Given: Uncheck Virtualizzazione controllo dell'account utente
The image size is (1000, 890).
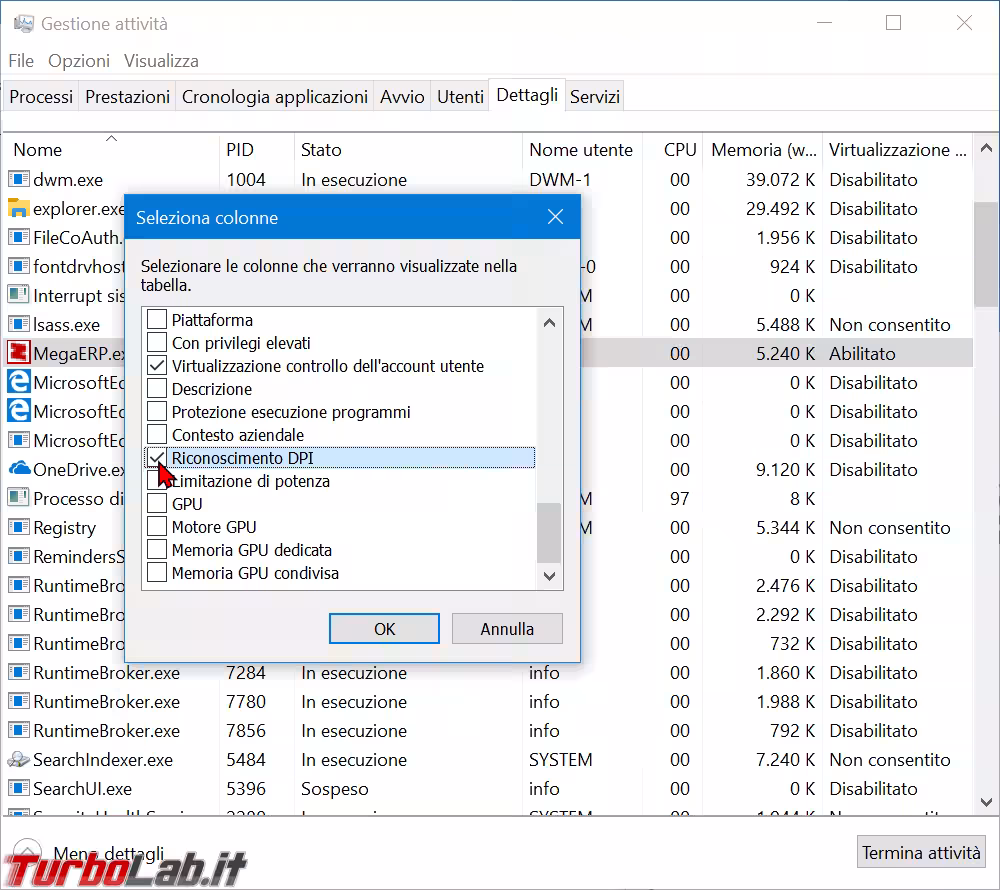Looking at the screenshot, I should [x=157, y=366].
